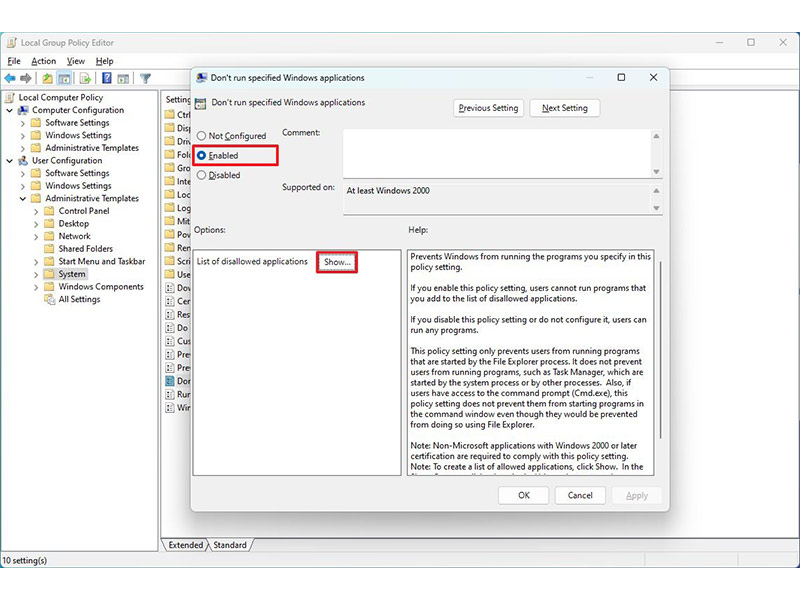This screenshot has height=600, width=800.
Task: Click the Group Policy Editor title bar icon
Action: click(x=11, y=43)
